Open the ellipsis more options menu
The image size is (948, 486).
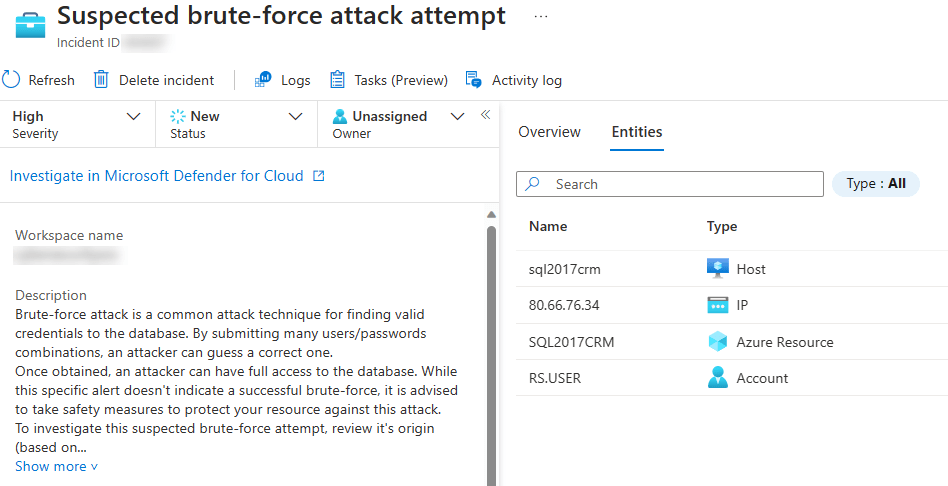(541, 17)
